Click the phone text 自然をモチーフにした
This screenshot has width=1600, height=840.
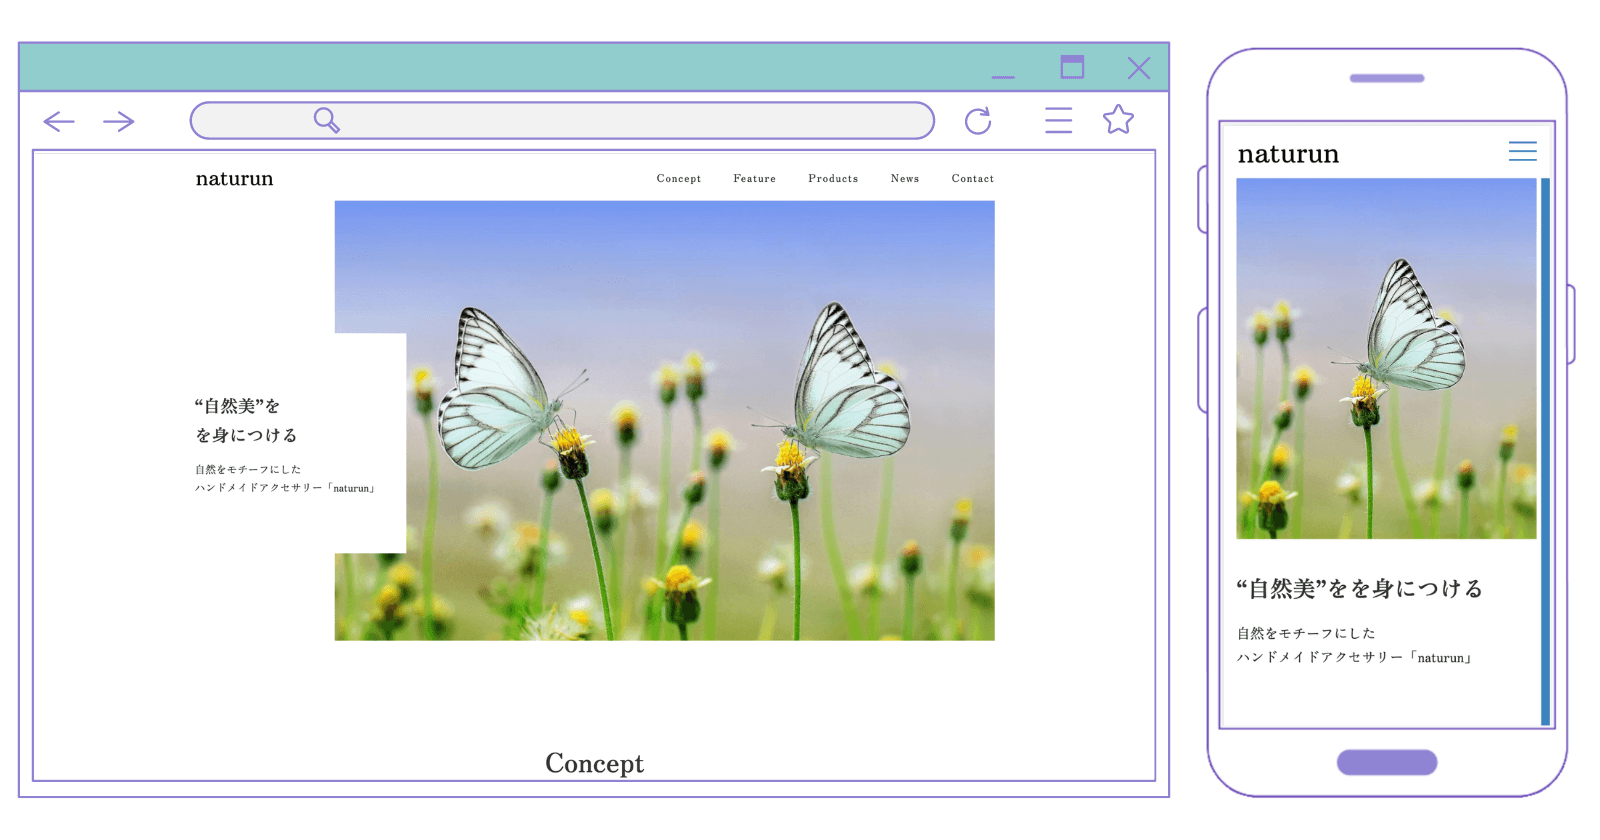tap(1306, 633)
